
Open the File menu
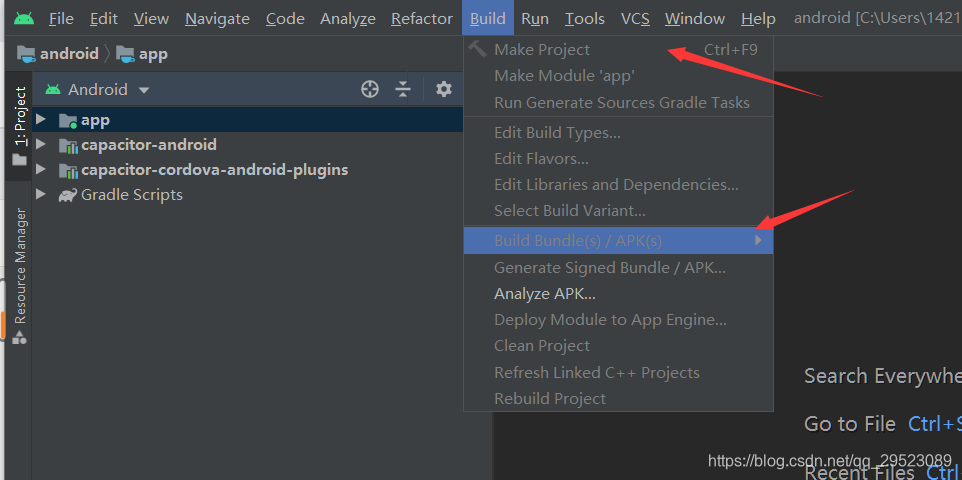click(61, 19)
